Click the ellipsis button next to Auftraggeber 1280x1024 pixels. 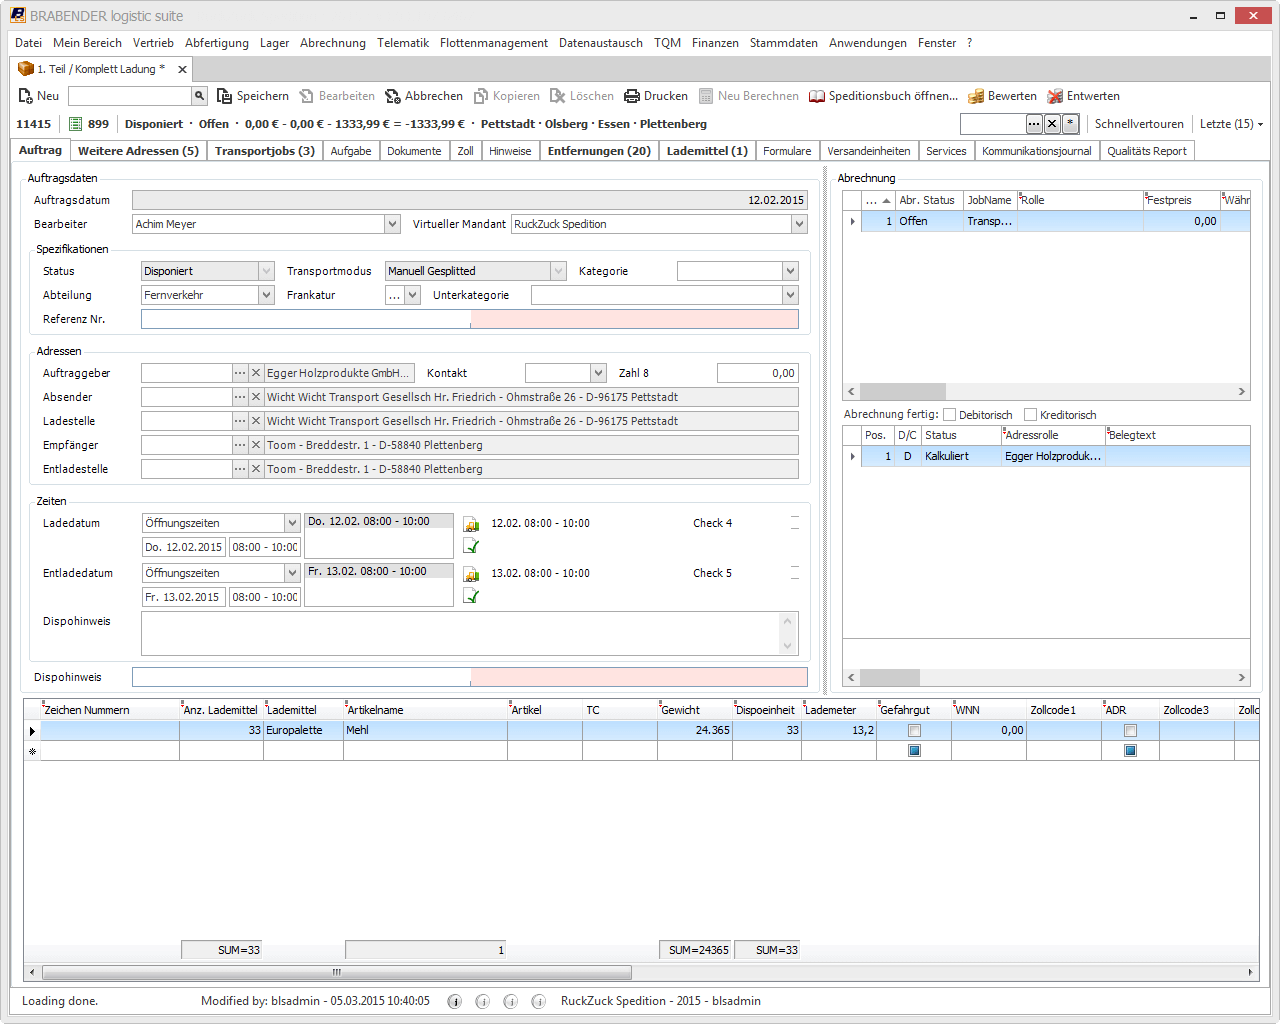point(240,373)
